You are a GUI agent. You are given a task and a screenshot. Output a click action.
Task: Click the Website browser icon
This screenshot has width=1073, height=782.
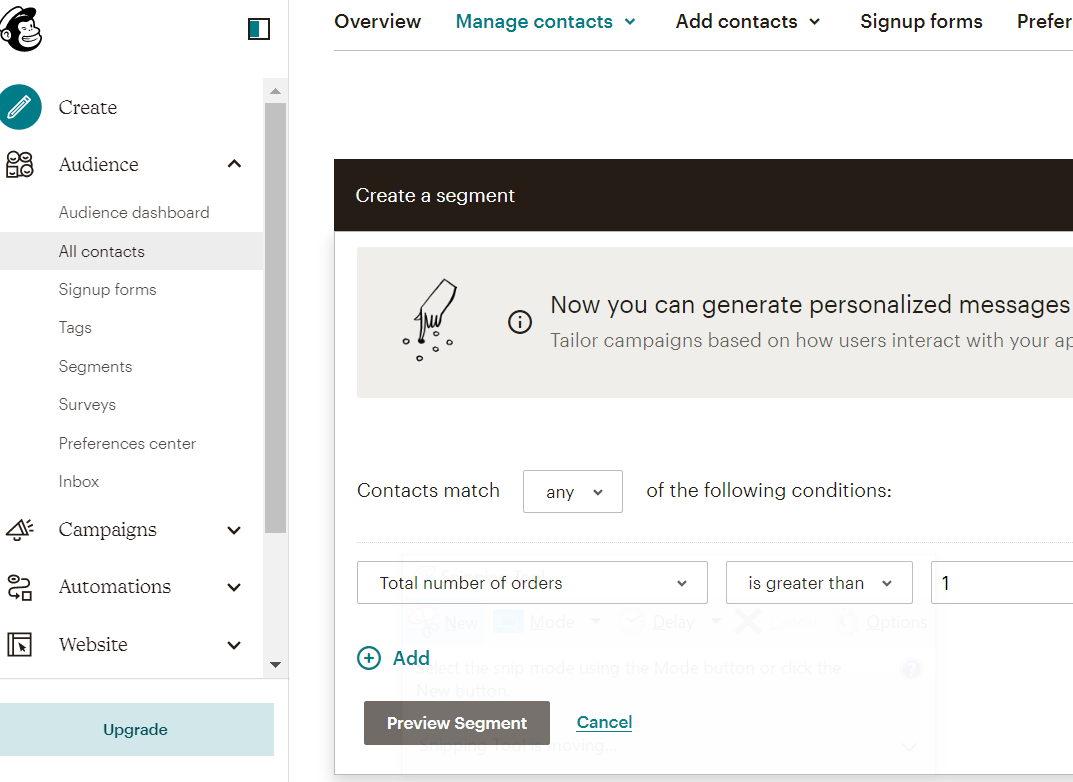coord(20,645)
